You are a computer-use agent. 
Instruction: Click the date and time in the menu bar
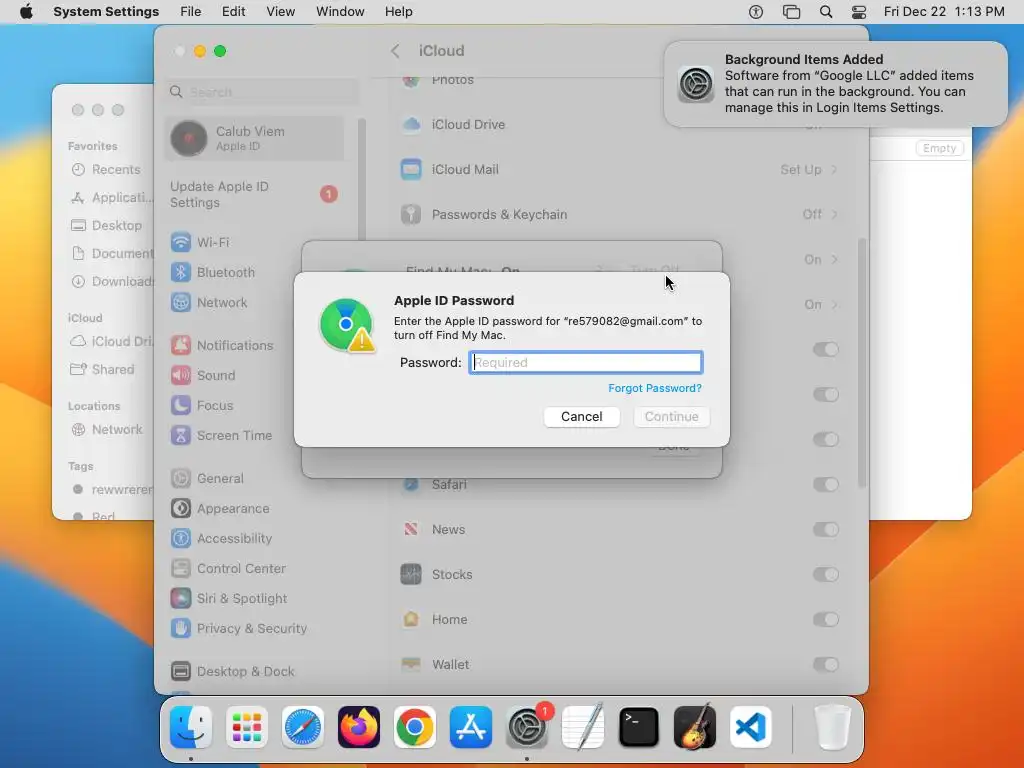pos(944,12)
